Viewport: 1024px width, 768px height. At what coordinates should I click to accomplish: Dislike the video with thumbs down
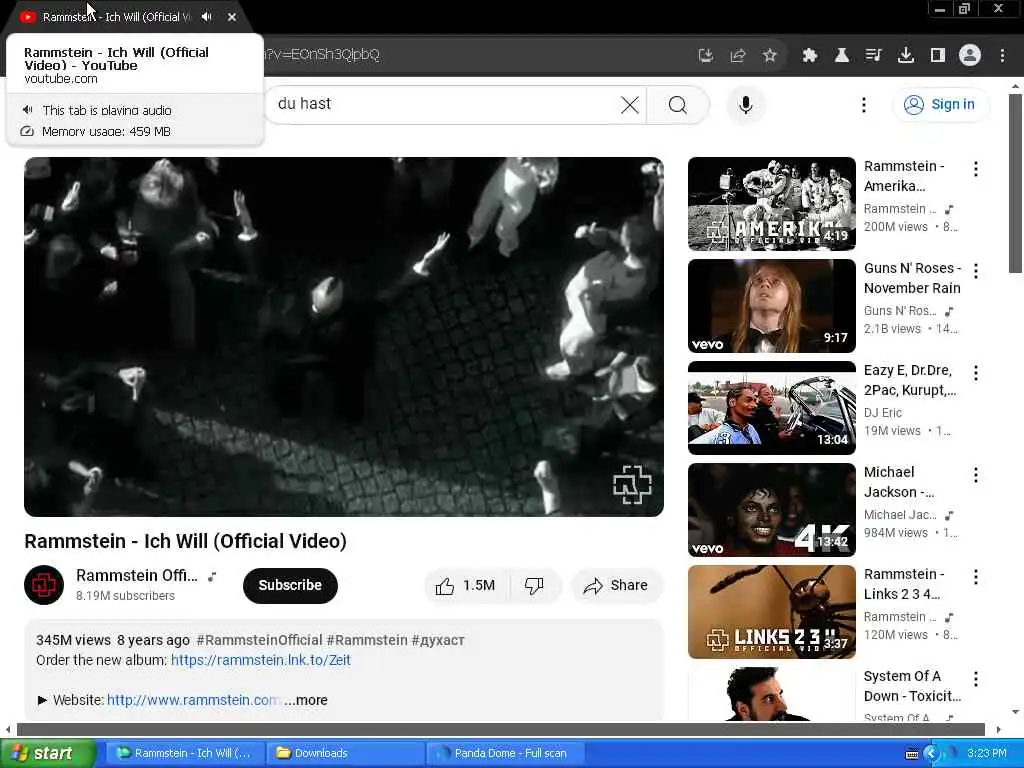click(x=534, y=586)
